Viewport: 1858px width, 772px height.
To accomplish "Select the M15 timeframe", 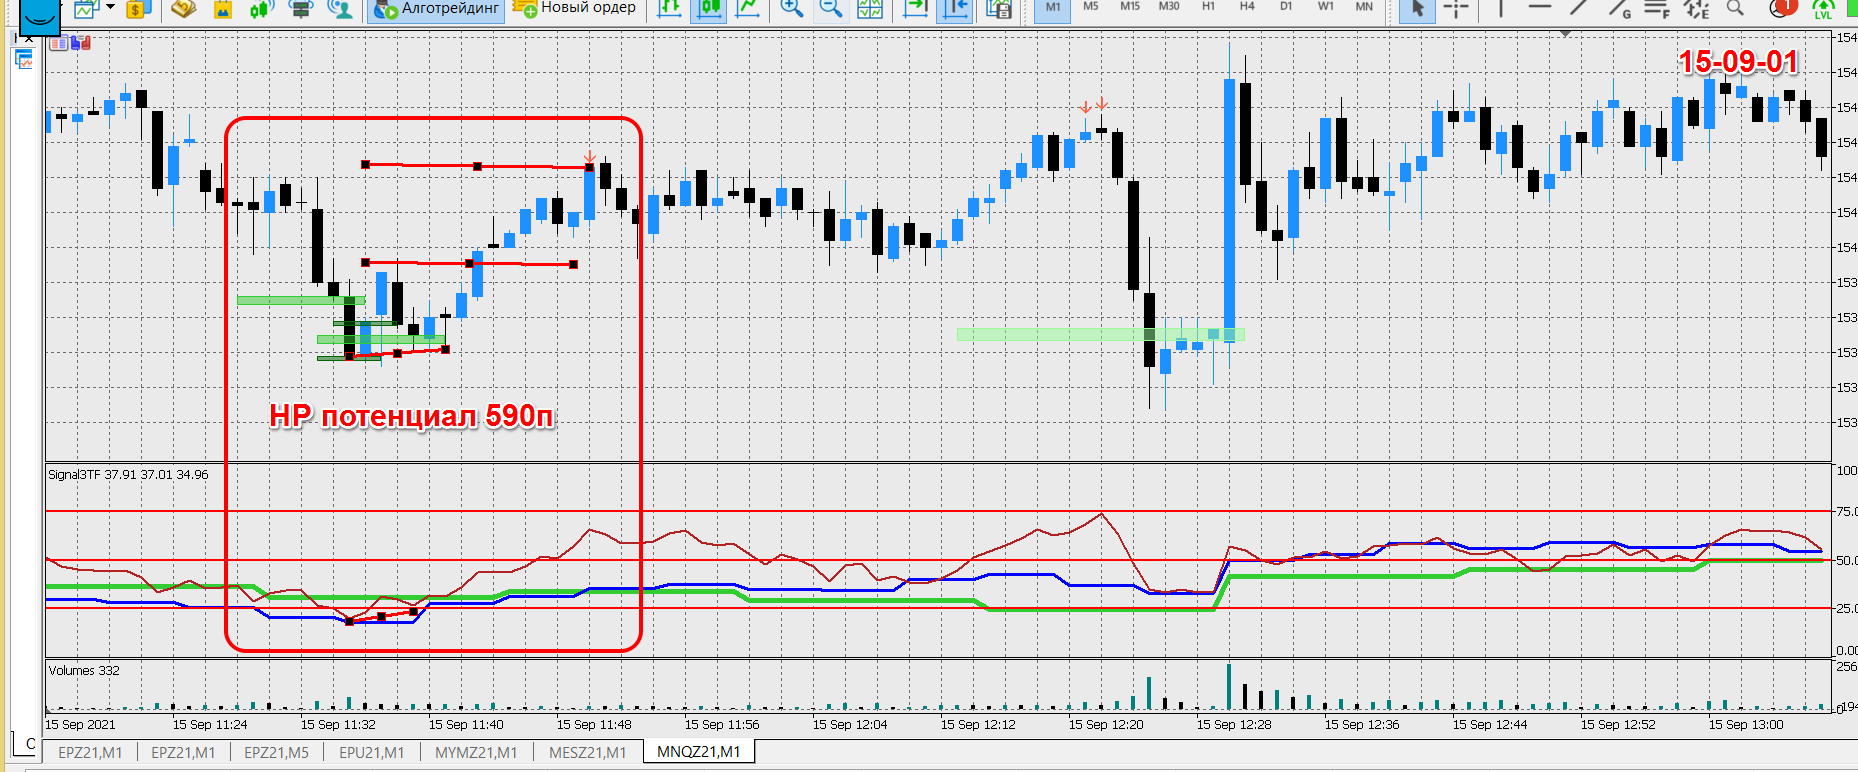I will coord(1130,6).
